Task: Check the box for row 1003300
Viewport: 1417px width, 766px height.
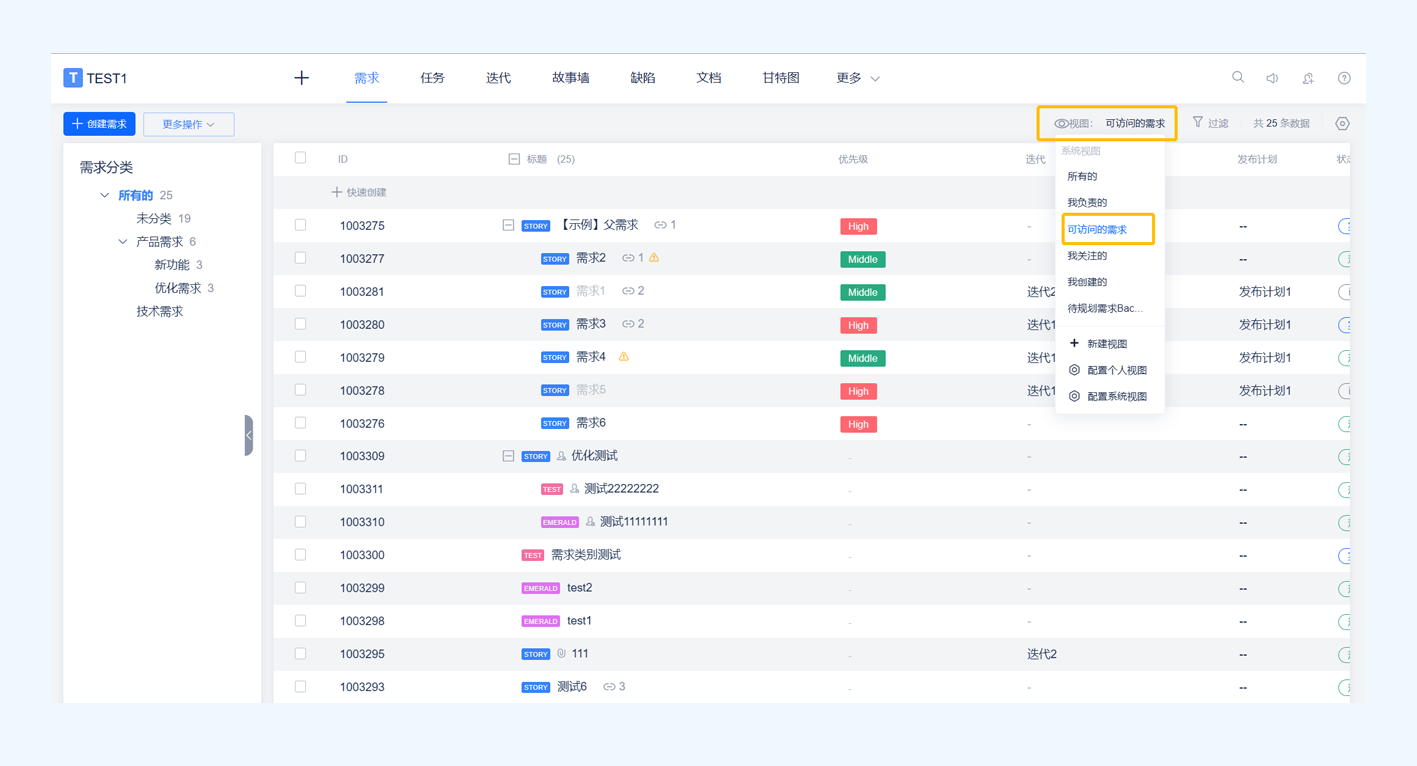Action: 300,555
